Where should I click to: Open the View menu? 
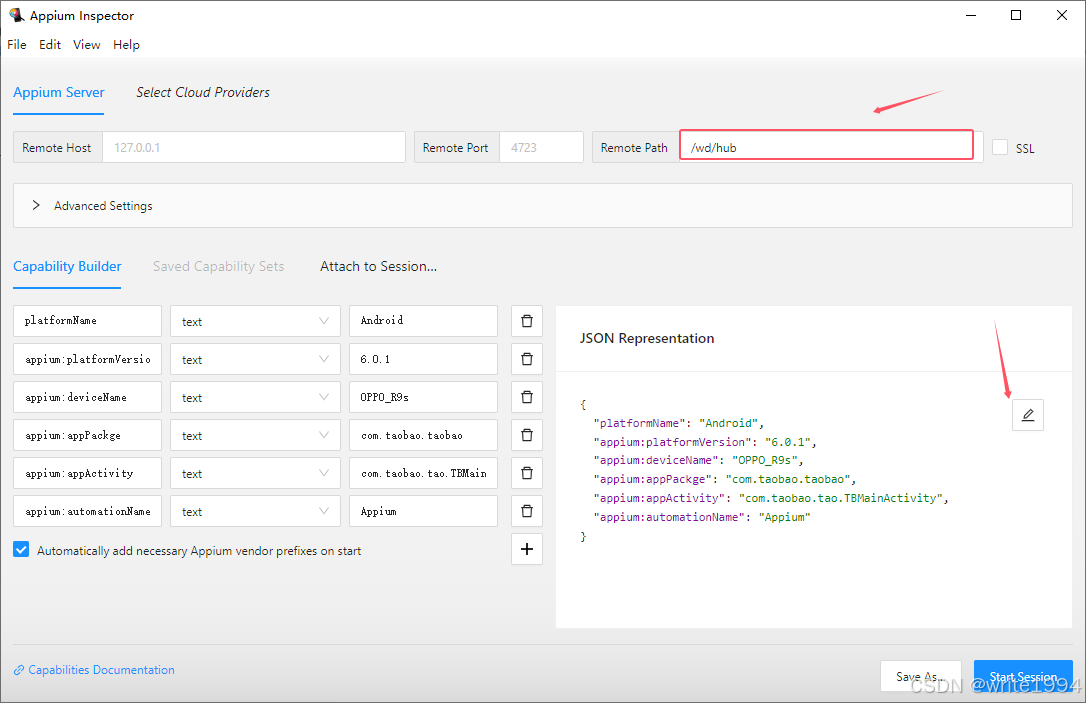87,44
